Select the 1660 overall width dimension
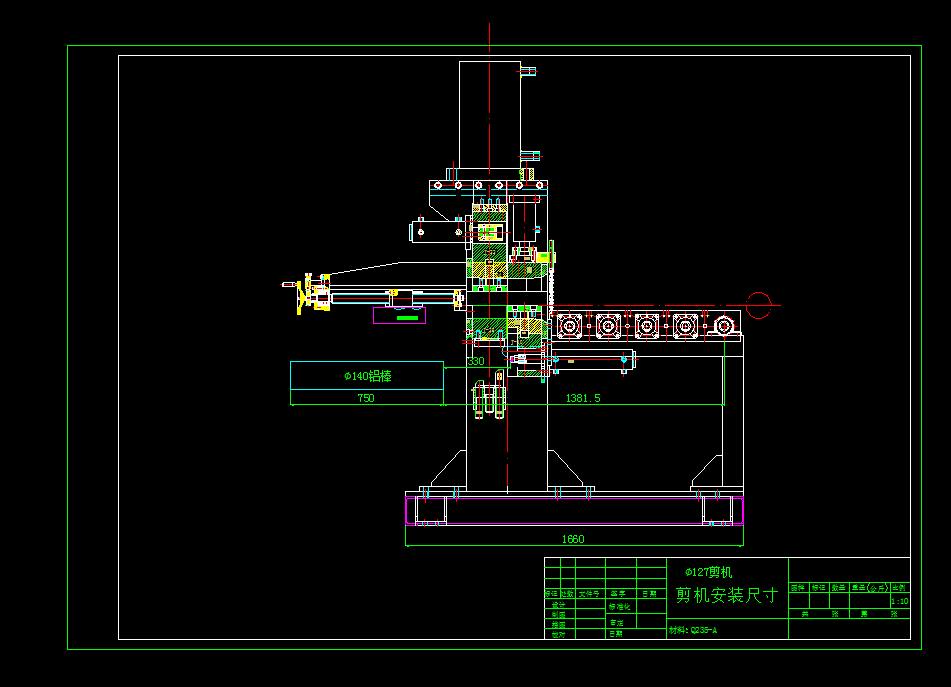 (x=573, y=538)
